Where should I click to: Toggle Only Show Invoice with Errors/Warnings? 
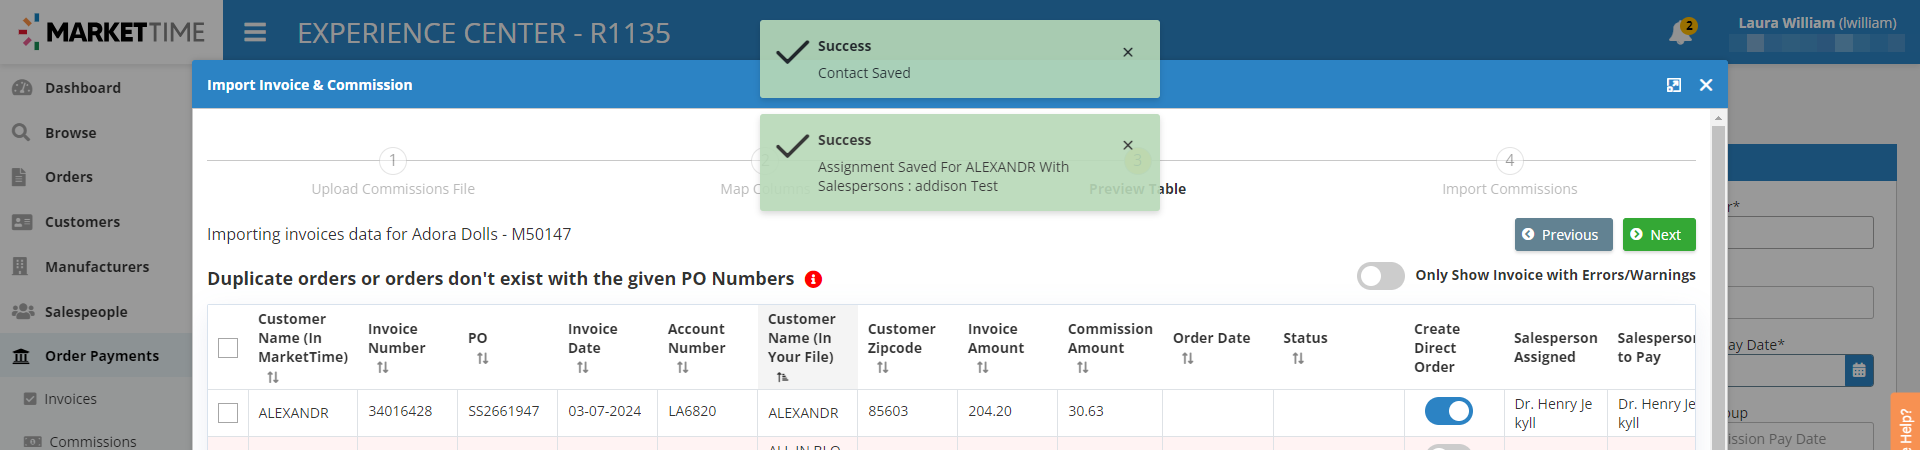point(1380,276)
